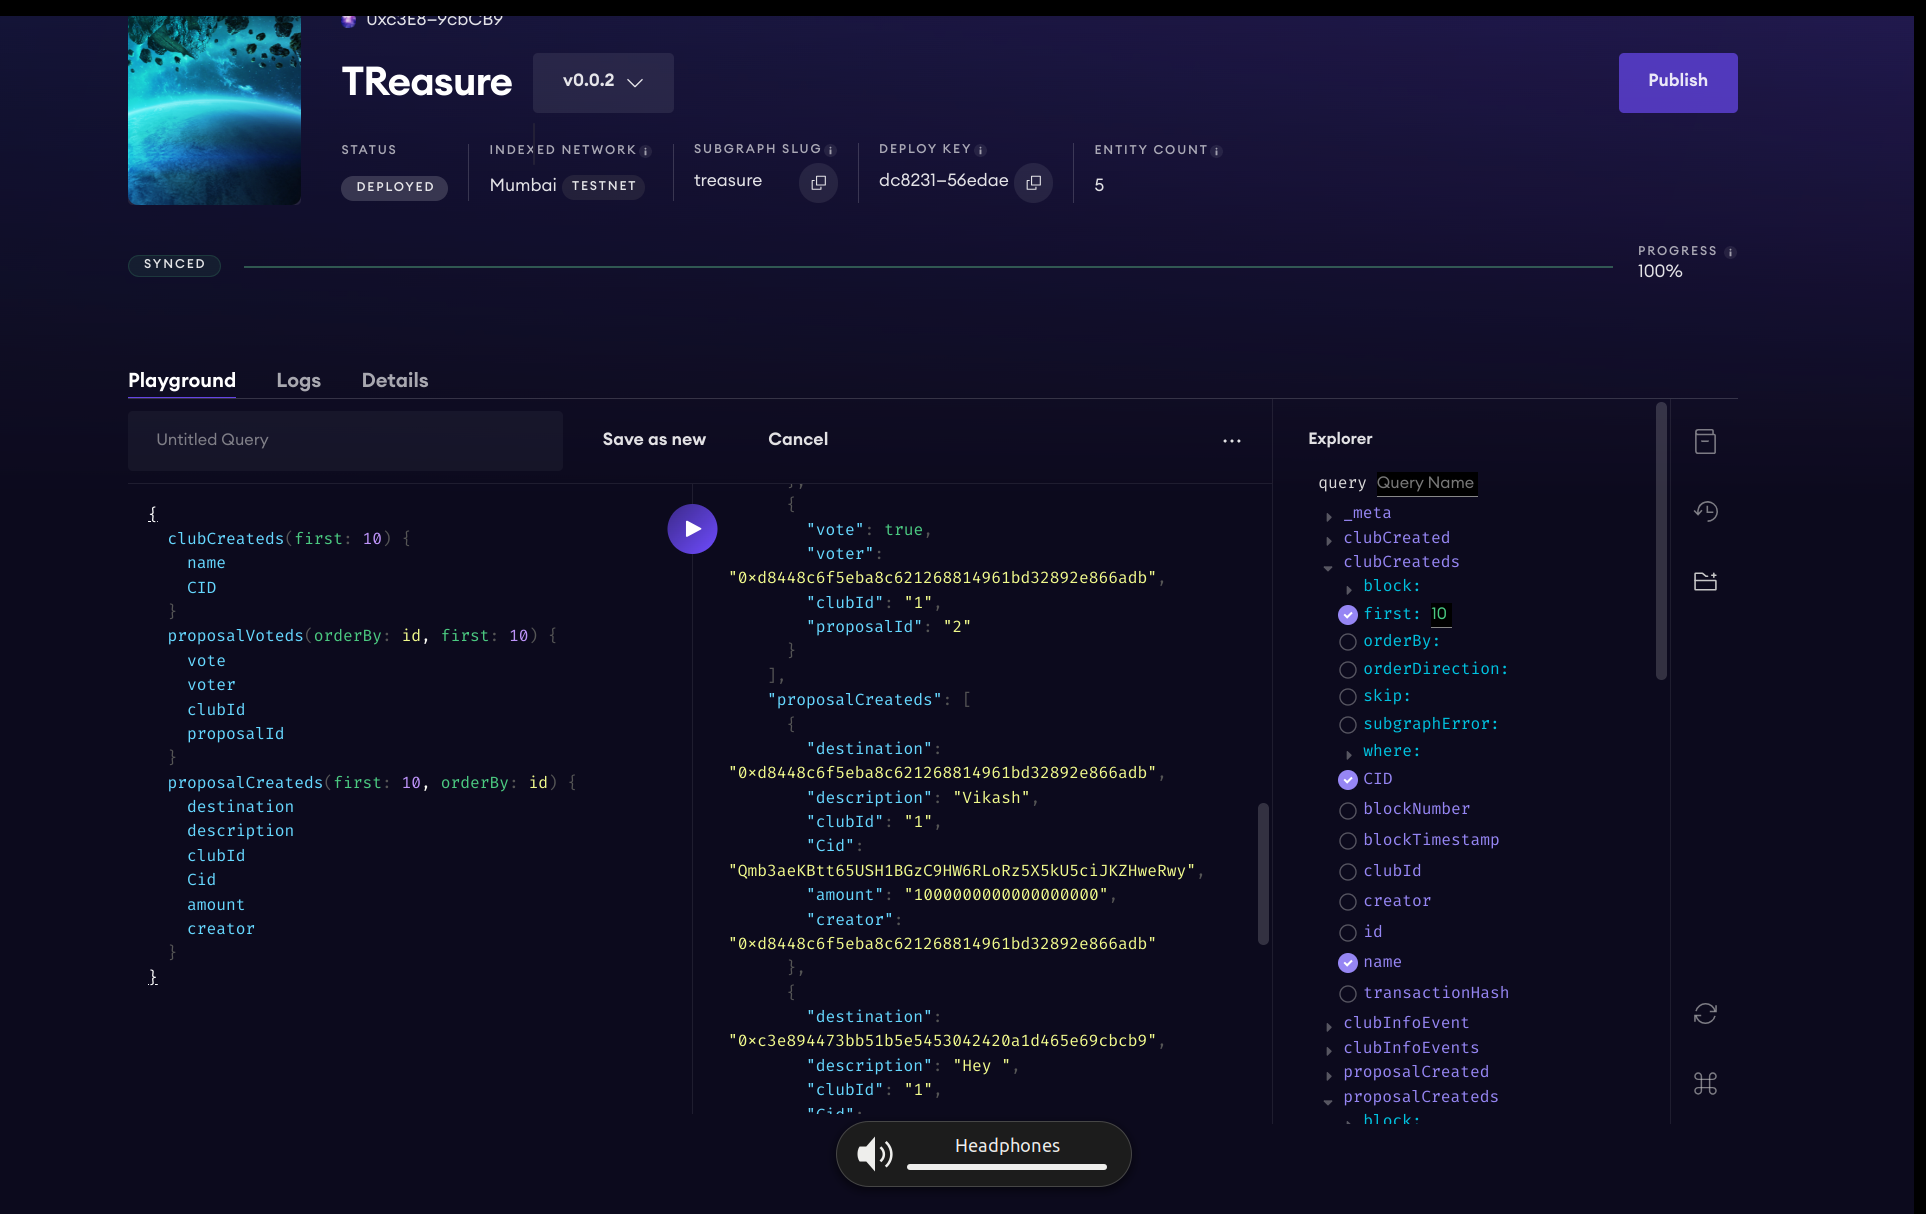
Task: Check the transactionHash field
Action: [1348, 994]
